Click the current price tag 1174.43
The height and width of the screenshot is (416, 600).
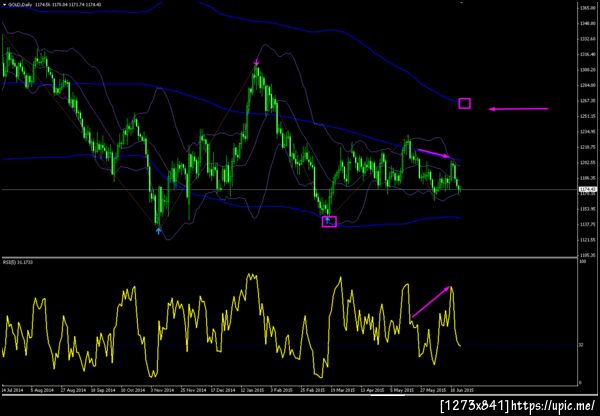point(587,189)
